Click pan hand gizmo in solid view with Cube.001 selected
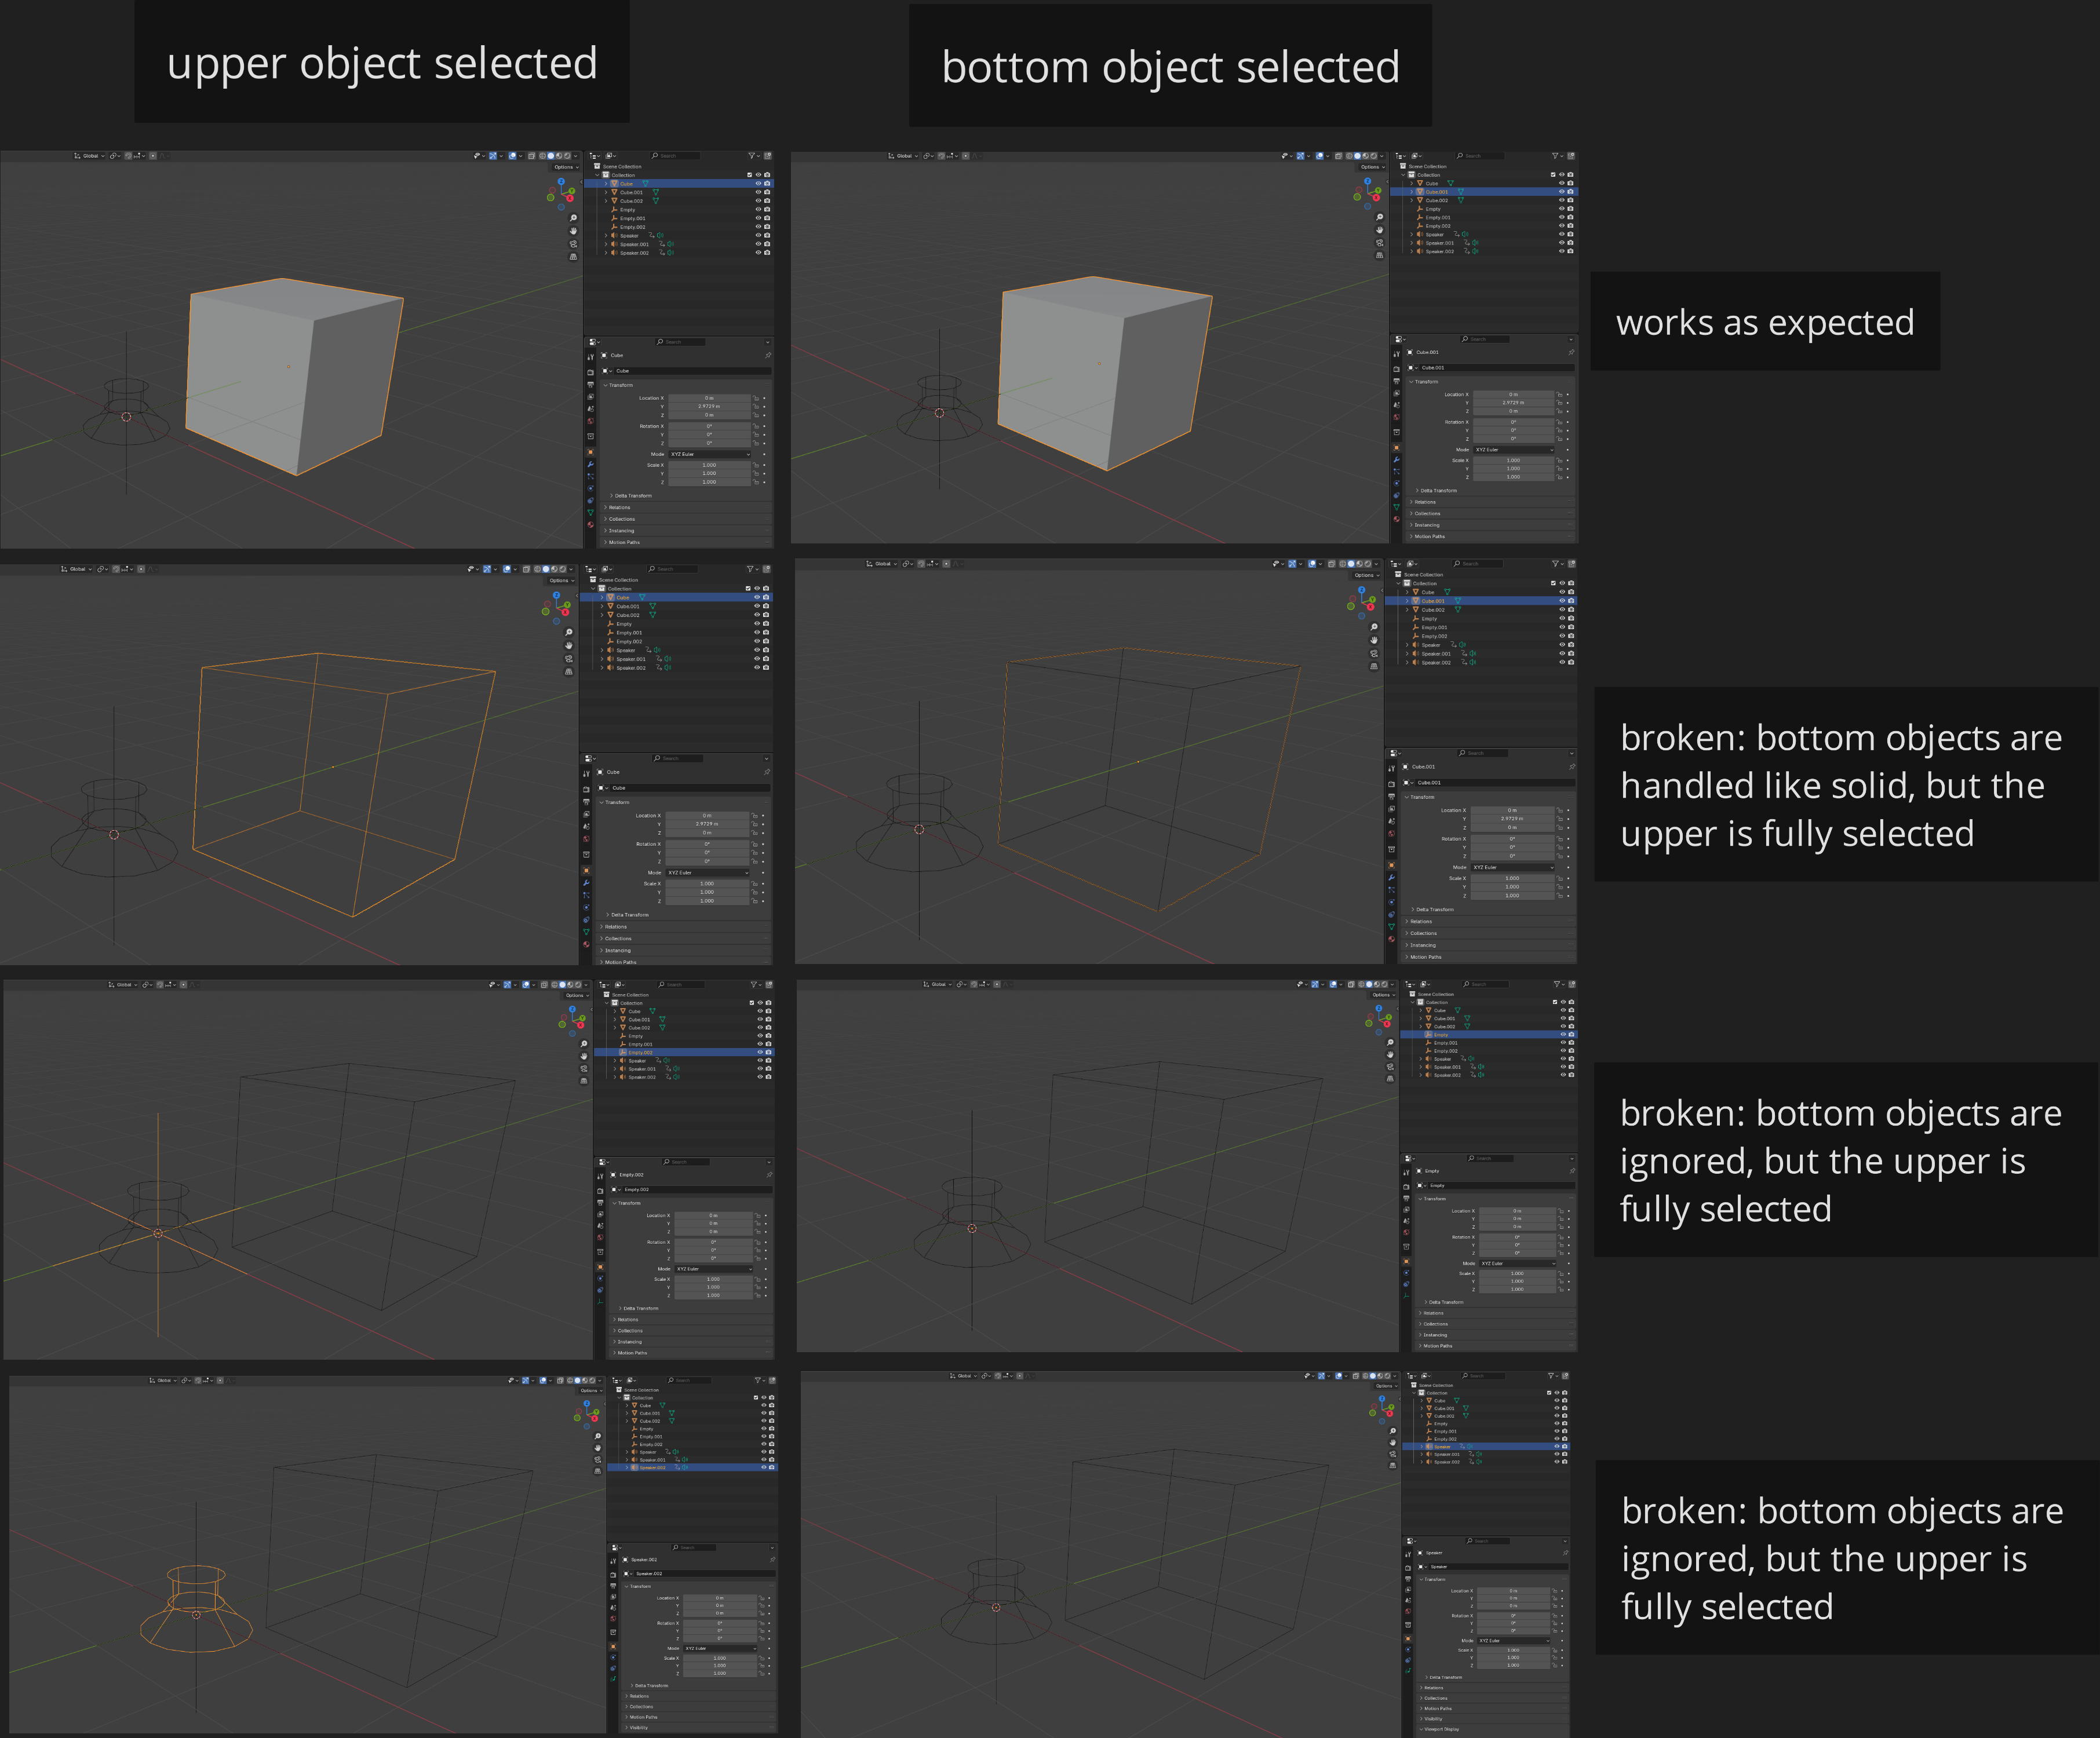Screen dimensions: 2100x1738 (x=1380, y=230)
